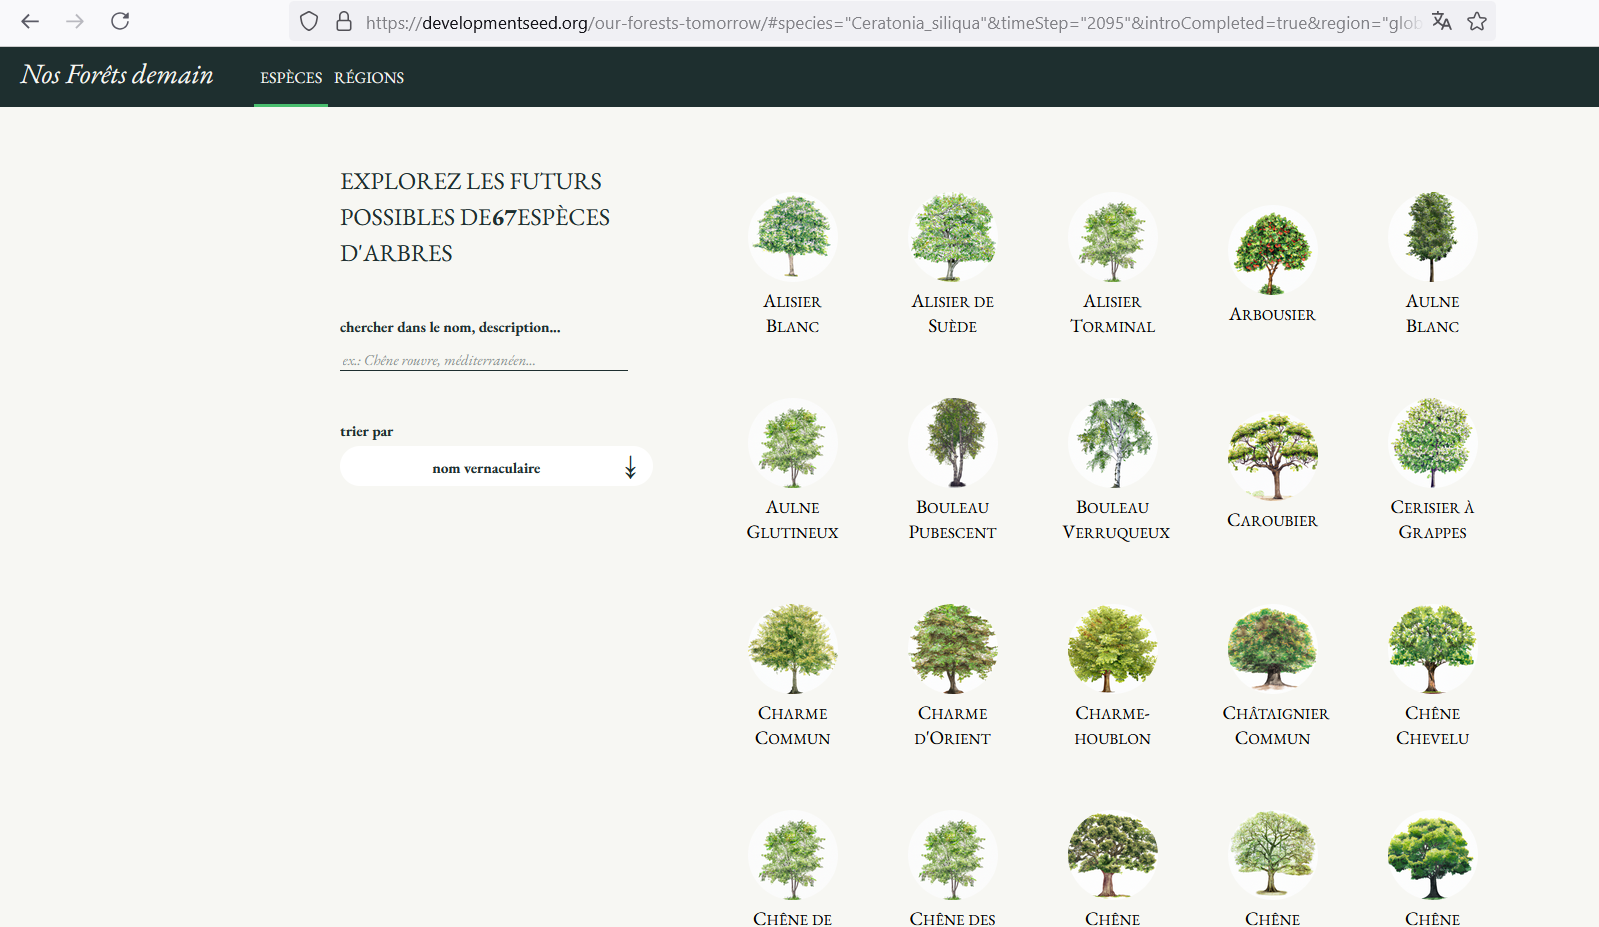Click the padlock site security icon
This screenshot has width=1599, height=927.
click(x=344, y=21)
